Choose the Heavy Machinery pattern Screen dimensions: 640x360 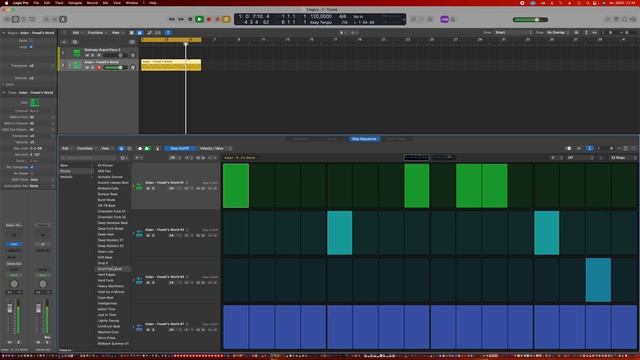111,286
